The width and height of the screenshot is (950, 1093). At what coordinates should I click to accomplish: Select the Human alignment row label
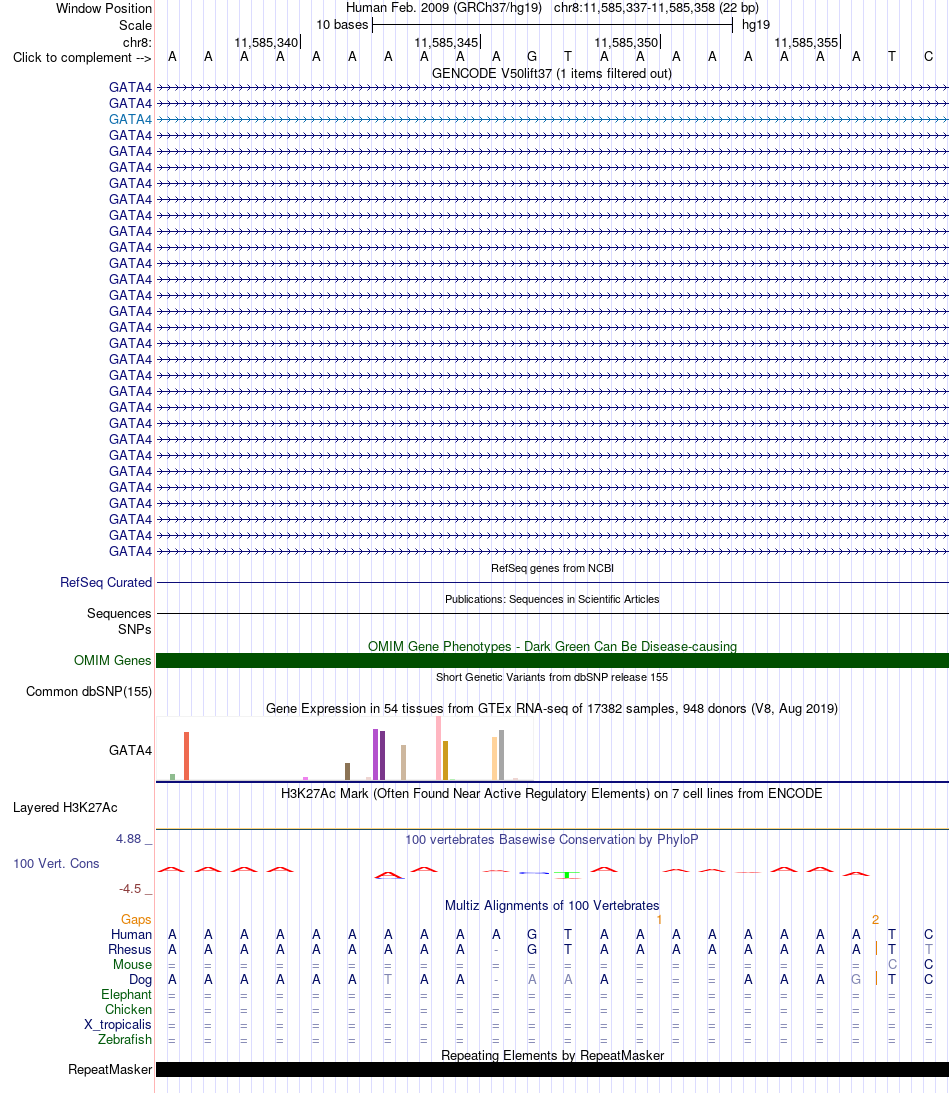(x=131, y=934)
